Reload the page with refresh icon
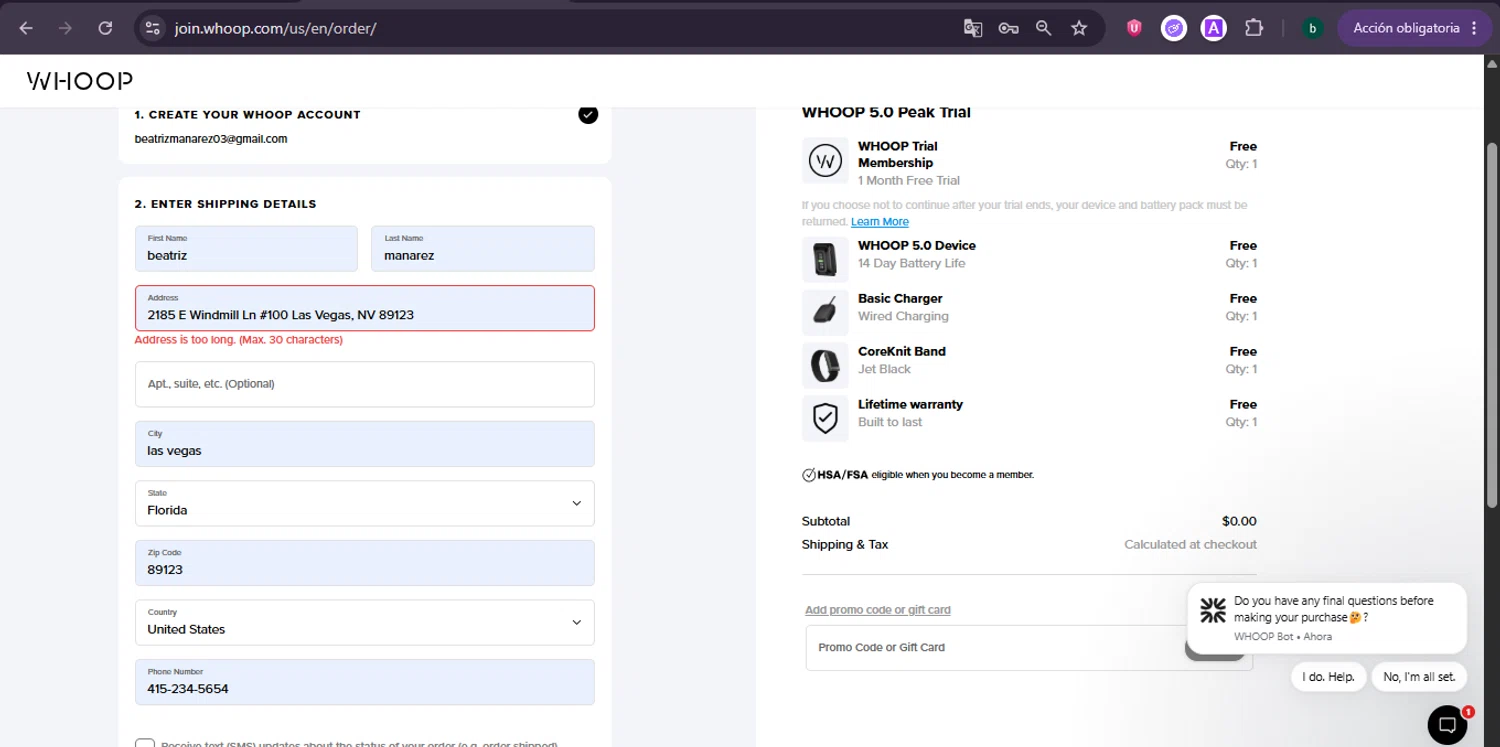Viewport: 1500px width, 747px height. pyautogui.click(x=105, y=28)
